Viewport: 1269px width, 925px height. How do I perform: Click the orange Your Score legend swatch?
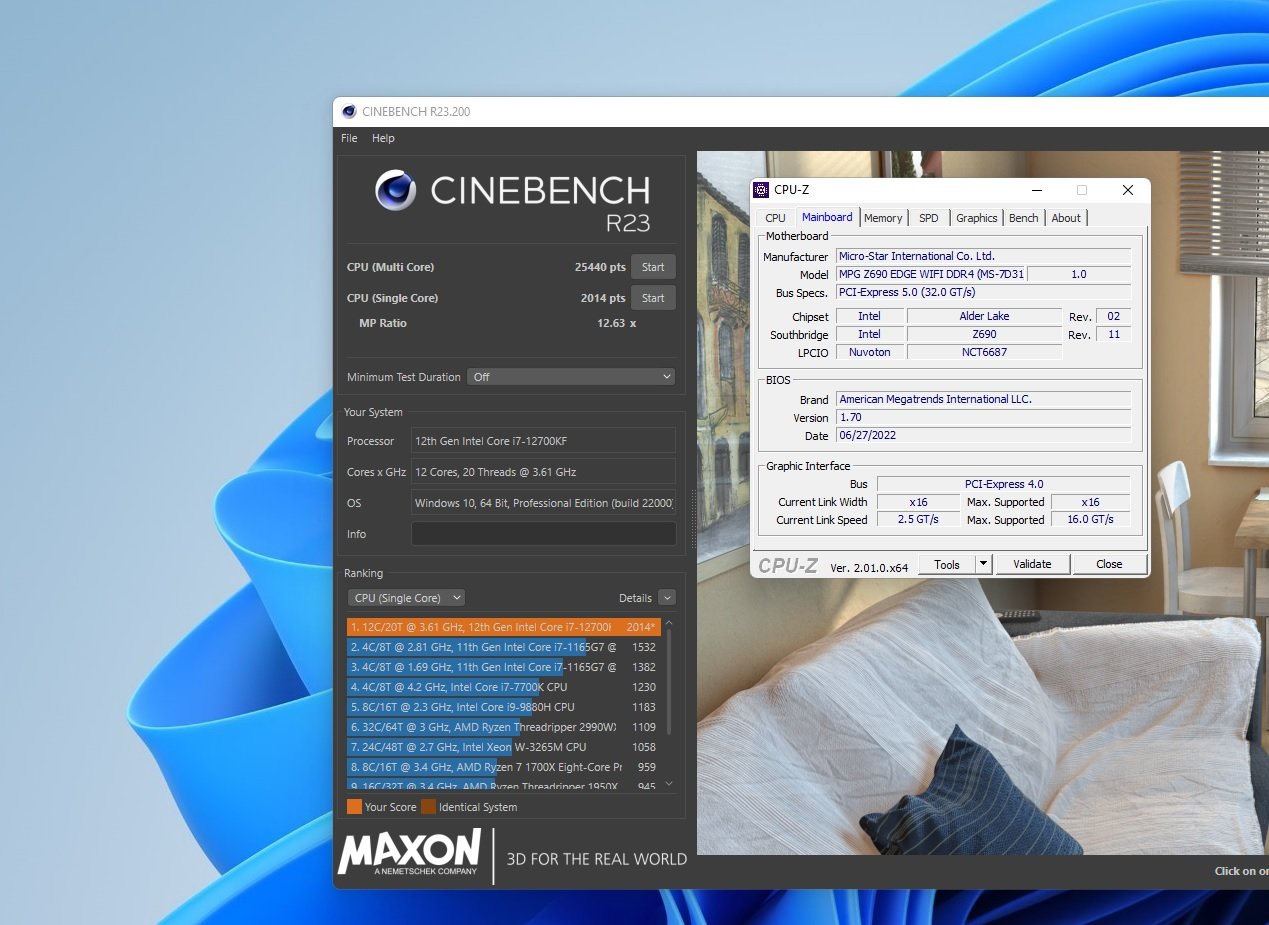coord(354,807)
